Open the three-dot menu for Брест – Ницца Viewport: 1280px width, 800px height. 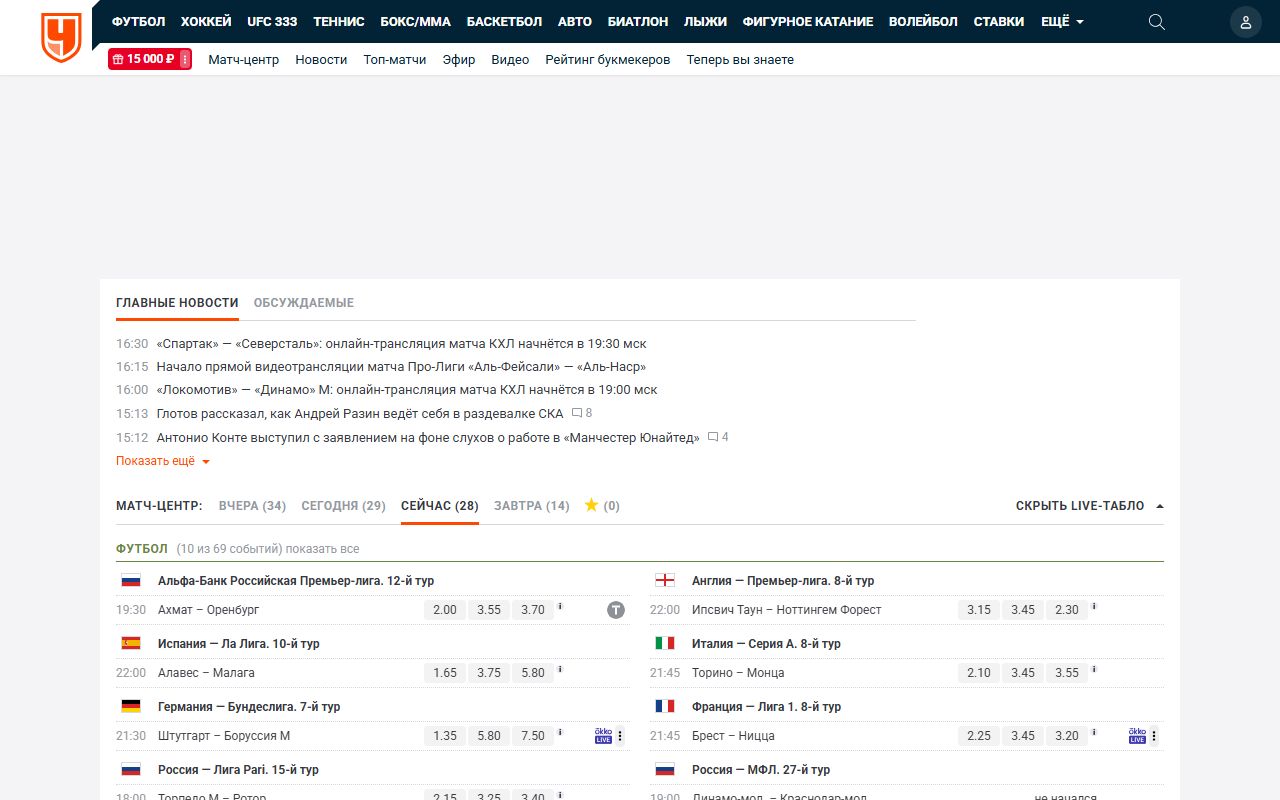(1154, 736)
